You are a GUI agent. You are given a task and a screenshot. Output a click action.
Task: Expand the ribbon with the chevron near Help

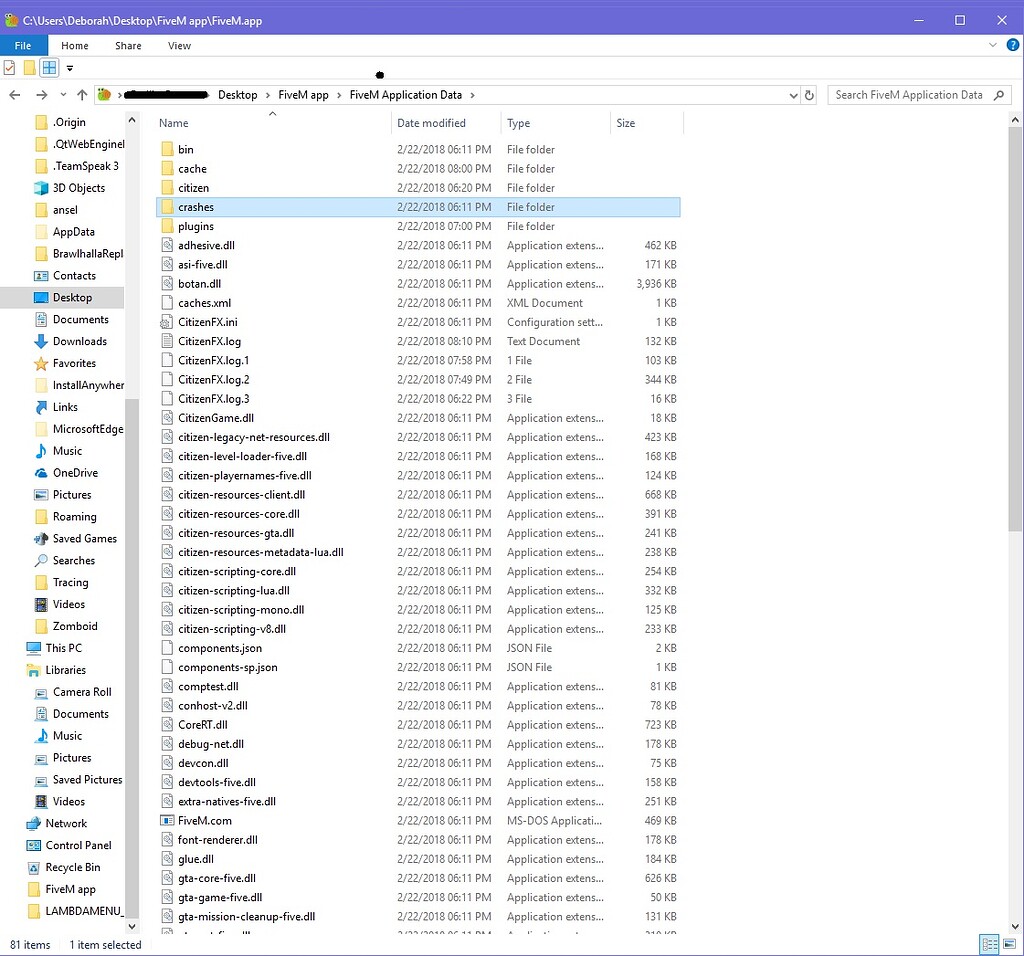tap(994, 45)
